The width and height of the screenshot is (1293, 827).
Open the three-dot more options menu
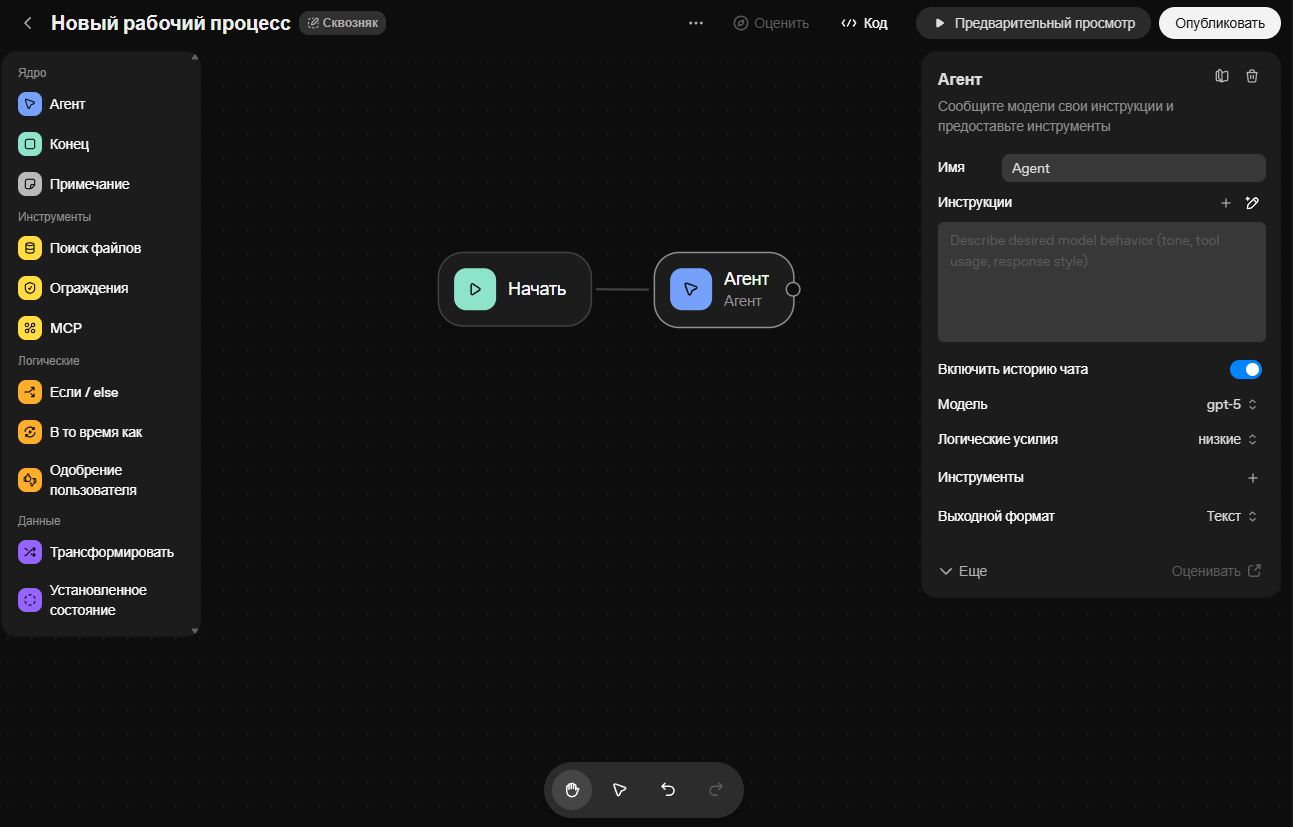tap(696, 23)
